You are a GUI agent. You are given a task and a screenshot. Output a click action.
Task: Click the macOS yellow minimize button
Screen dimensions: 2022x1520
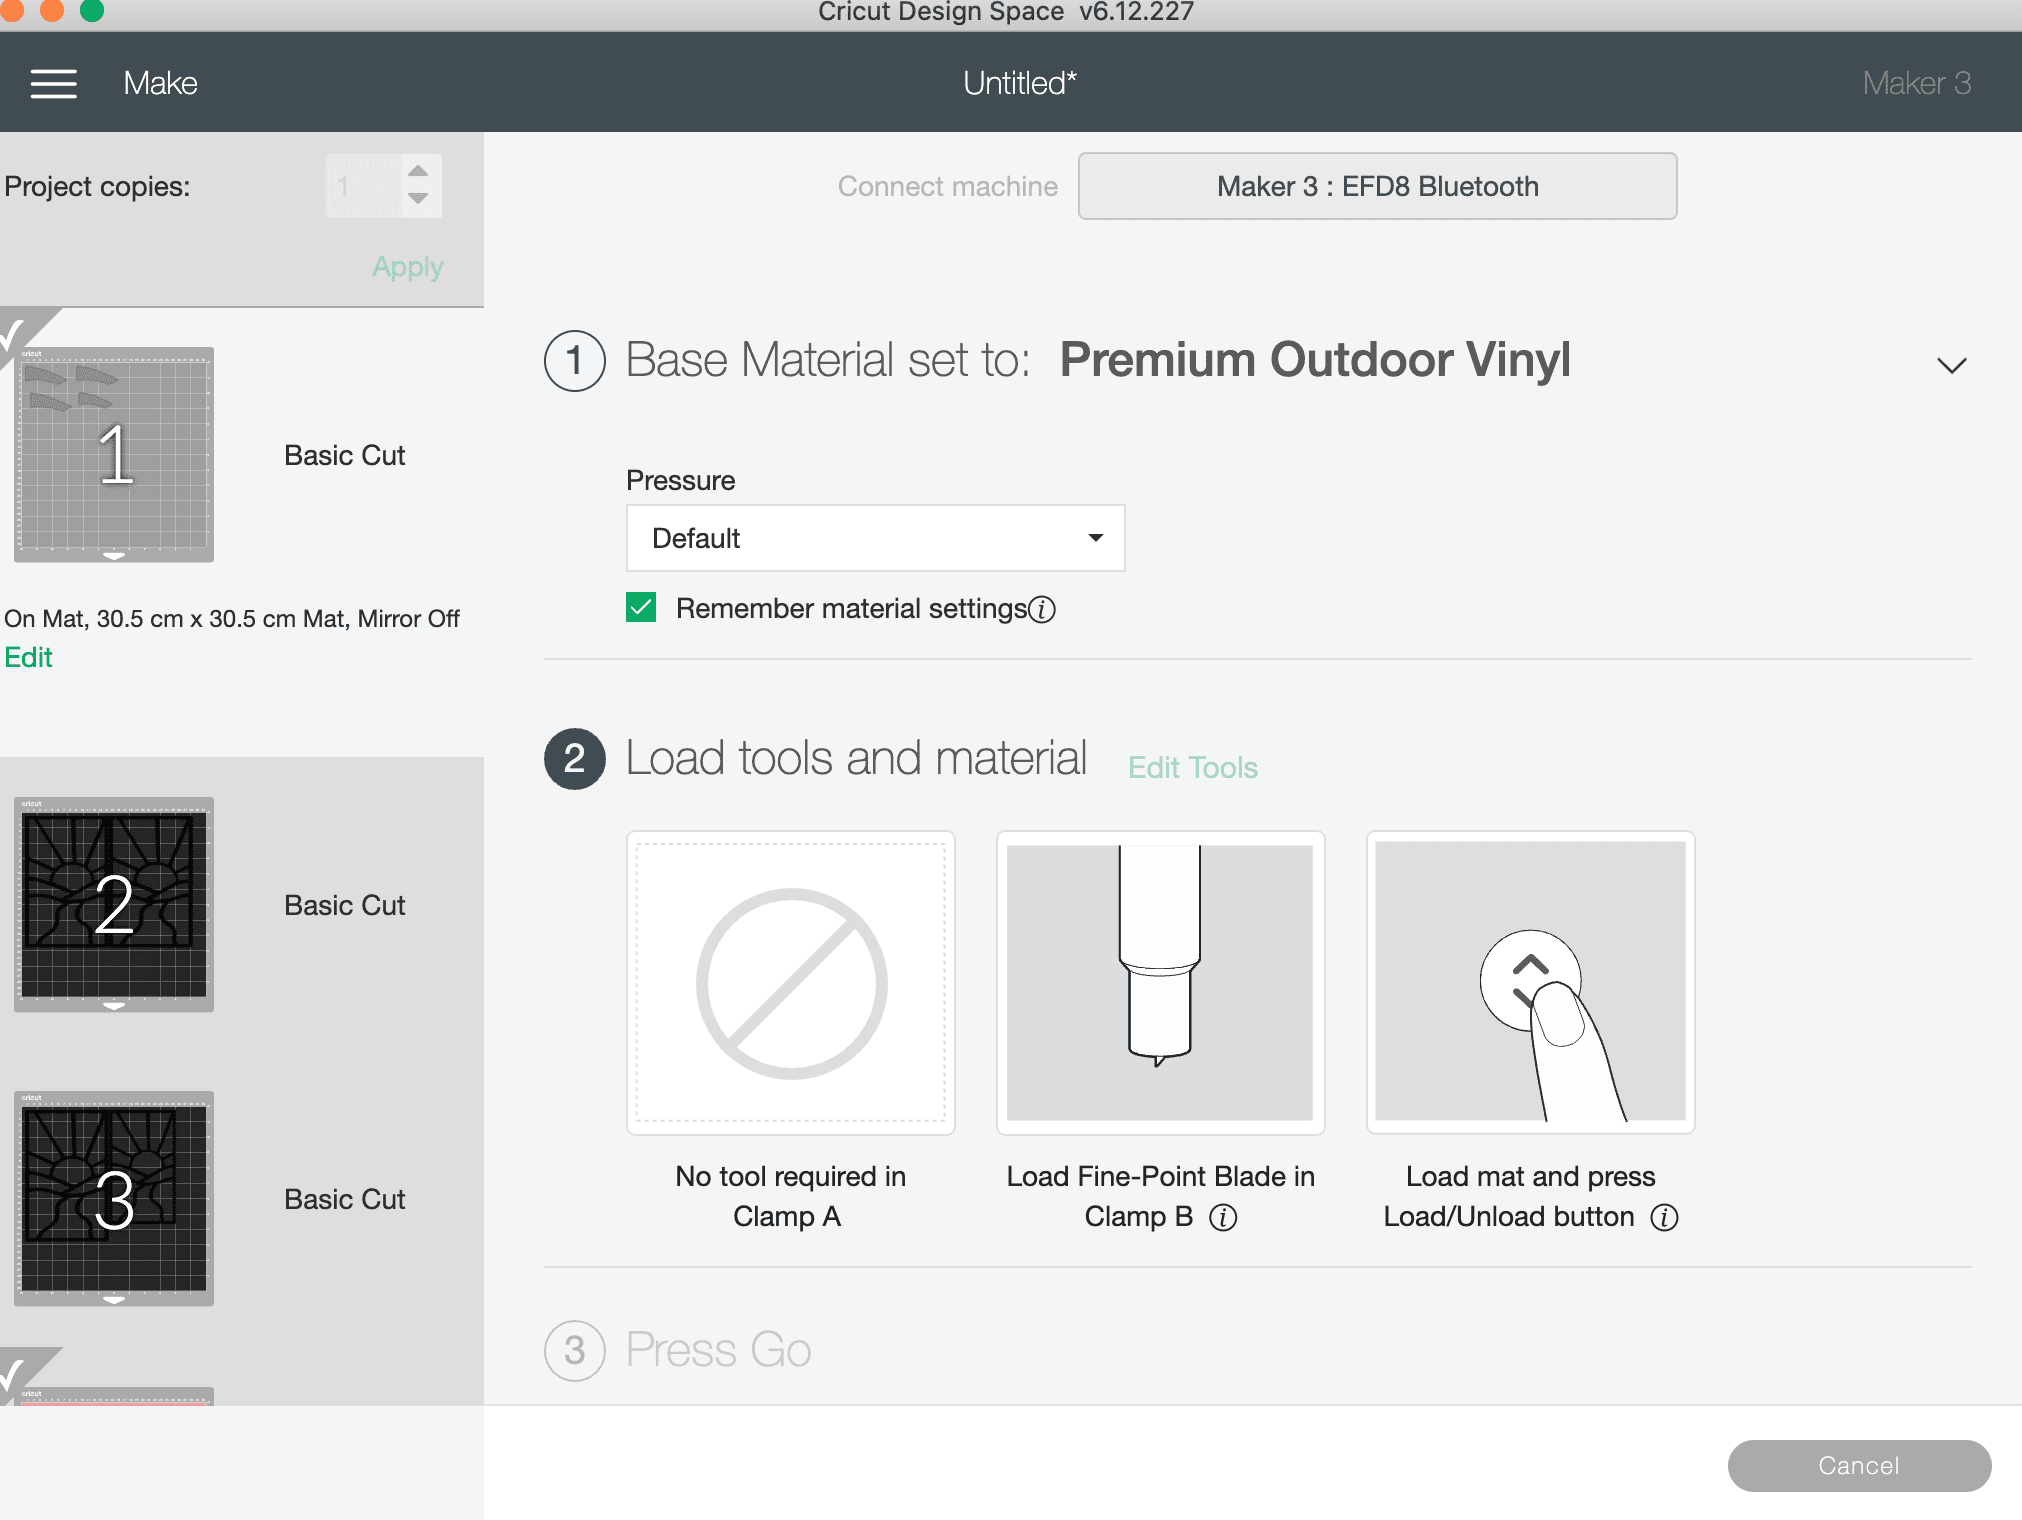[52, 10]
